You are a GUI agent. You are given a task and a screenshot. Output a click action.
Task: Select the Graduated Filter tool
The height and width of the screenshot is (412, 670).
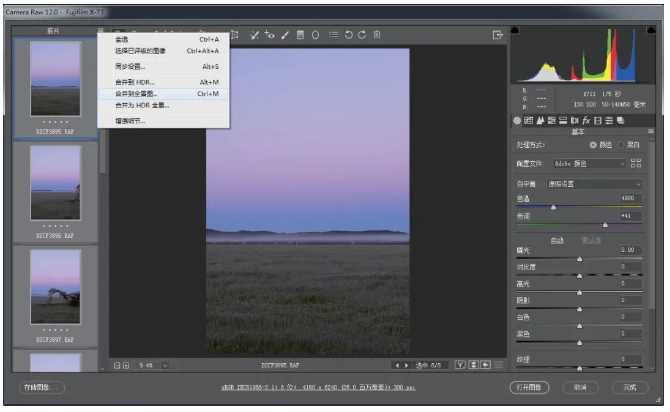[300, 35]
